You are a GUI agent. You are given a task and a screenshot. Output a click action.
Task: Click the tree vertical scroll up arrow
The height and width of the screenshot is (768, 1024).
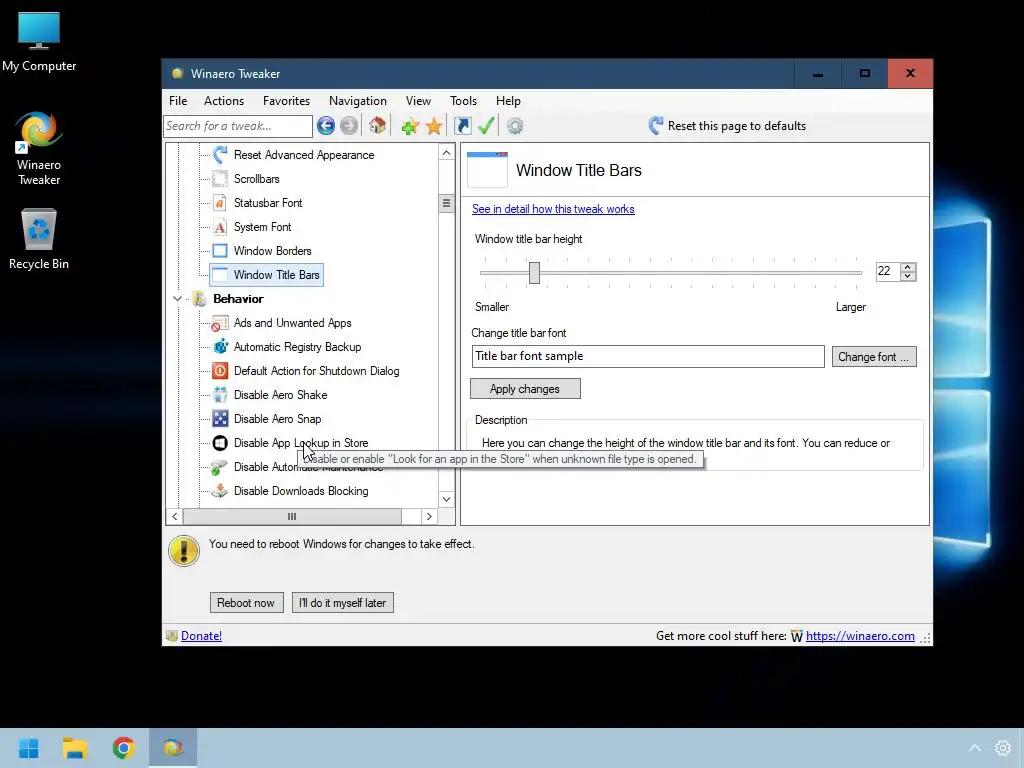pos(446,153)
